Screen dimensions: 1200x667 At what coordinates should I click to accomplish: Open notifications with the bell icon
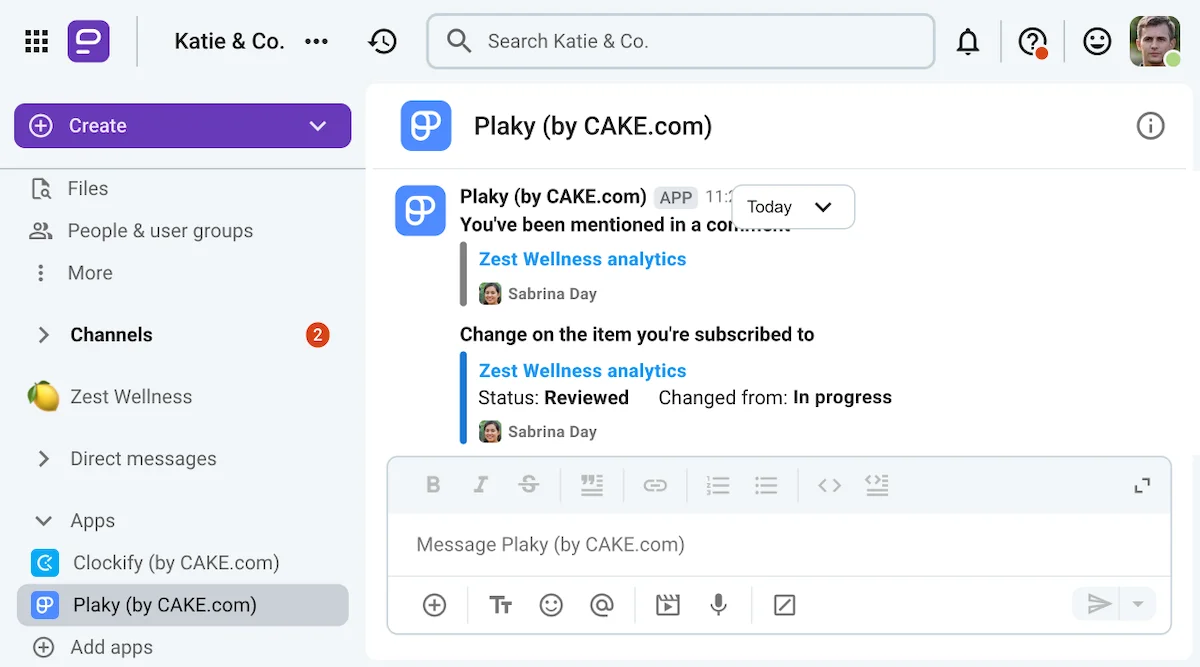pos(968,41)
